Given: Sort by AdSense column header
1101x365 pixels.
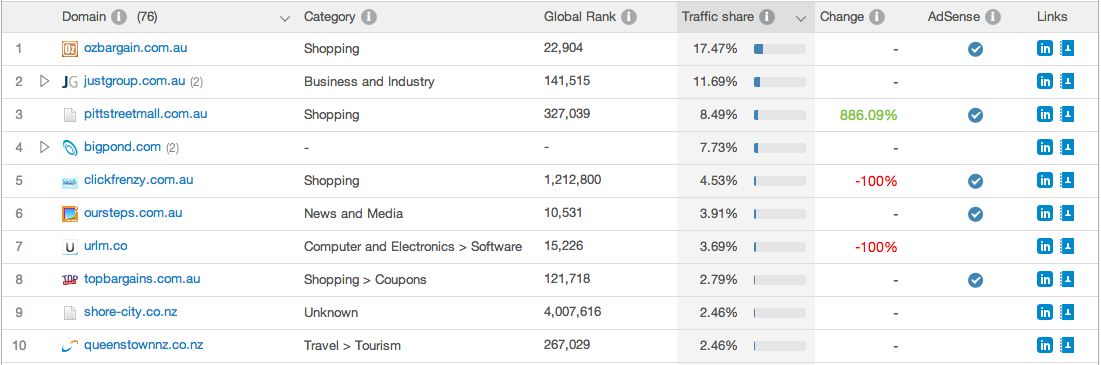Looking at the screenshot, I should click(954, 17).
